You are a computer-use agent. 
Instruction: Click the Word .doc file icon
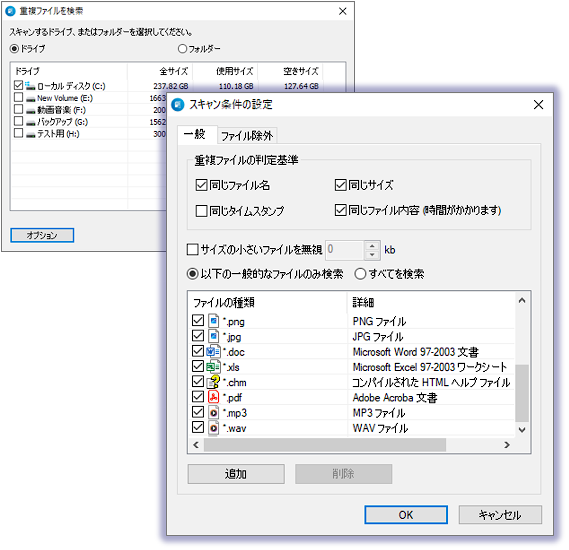[x=213, y=352]
